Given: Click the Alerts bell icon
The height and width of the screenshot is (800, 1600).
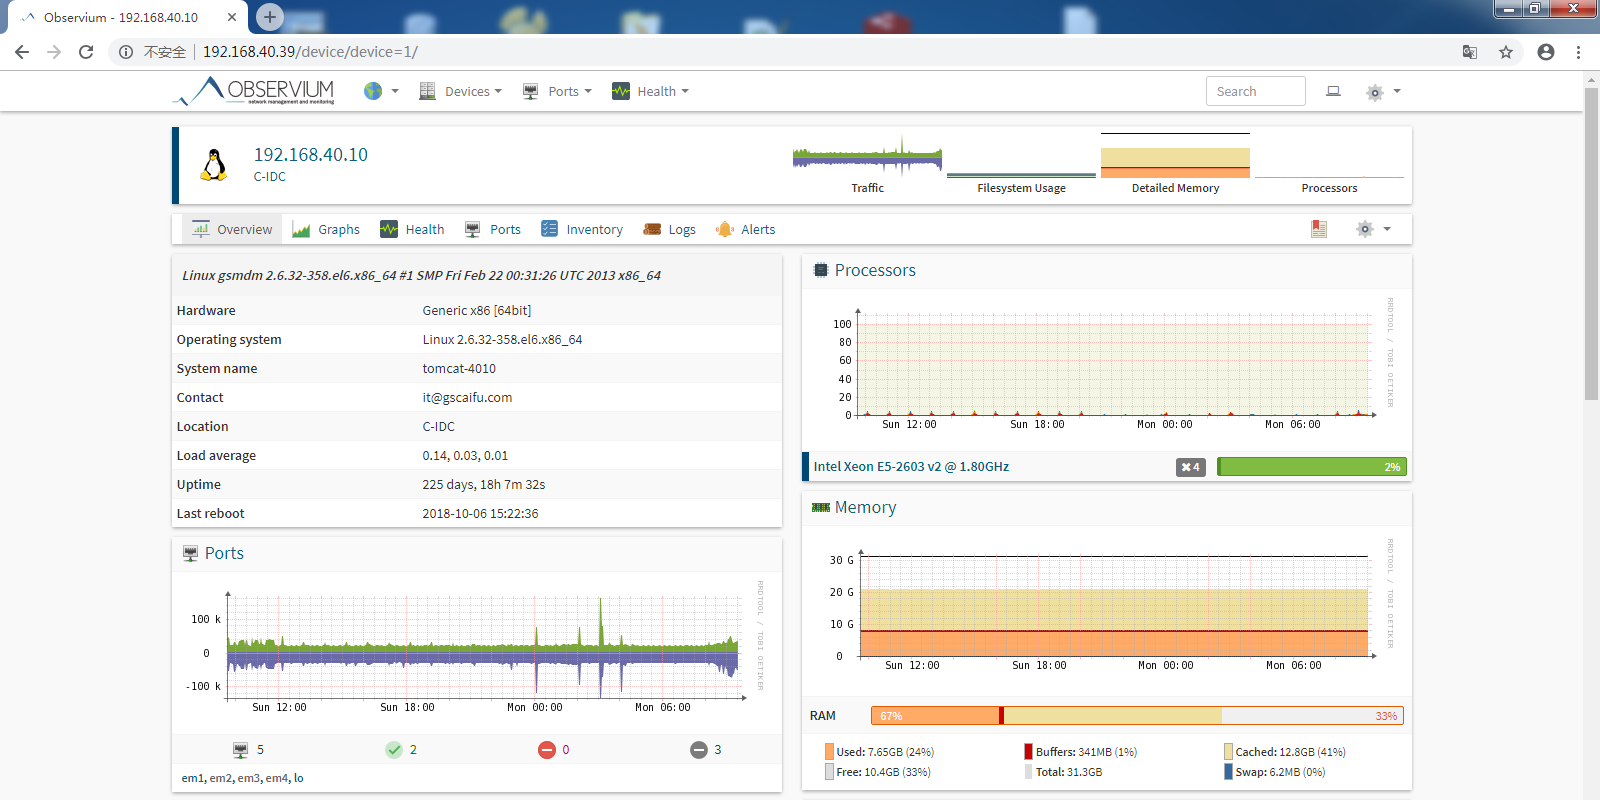Looking at the screenshot, I should click(x=725, y=229).
